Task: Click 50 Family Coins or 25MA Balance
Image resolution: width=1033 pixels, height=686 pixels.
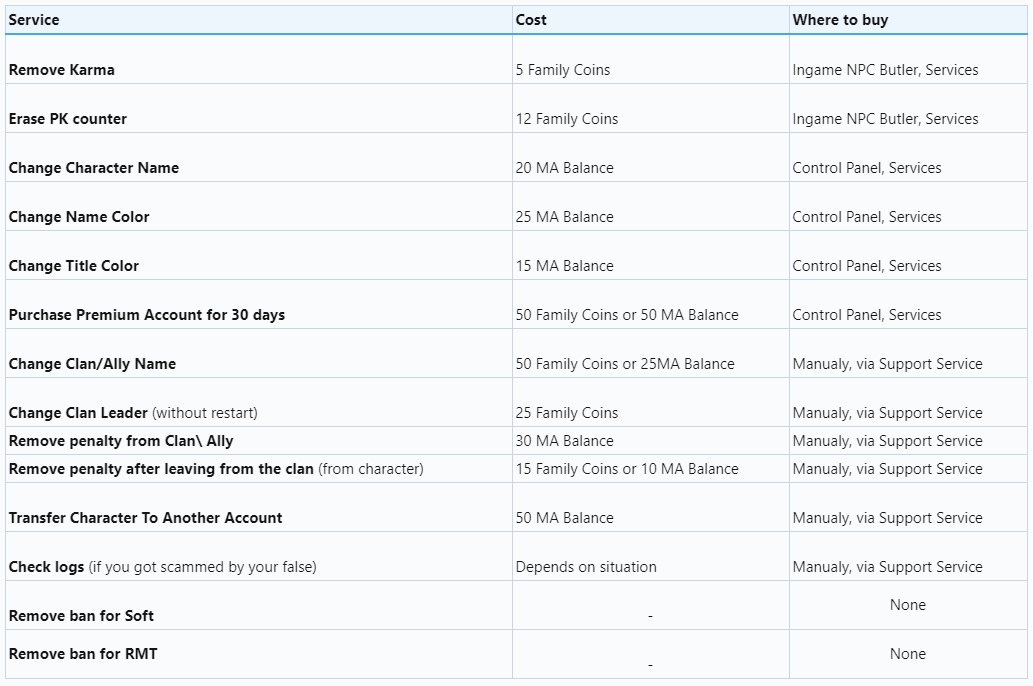Action: tap(625, 364)
